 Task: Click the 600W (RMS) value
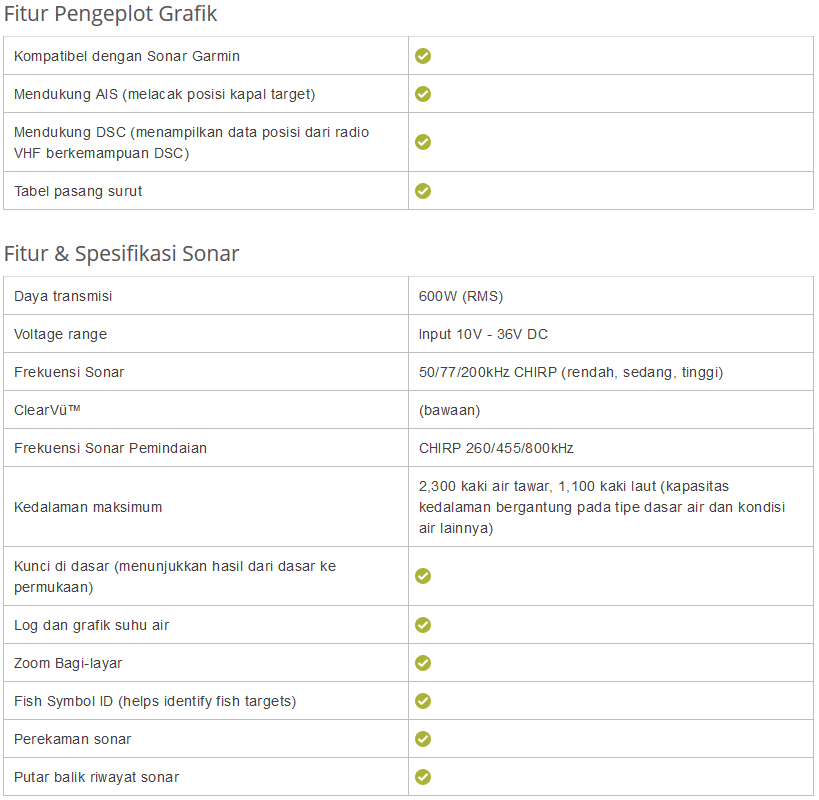pos(461,296)
